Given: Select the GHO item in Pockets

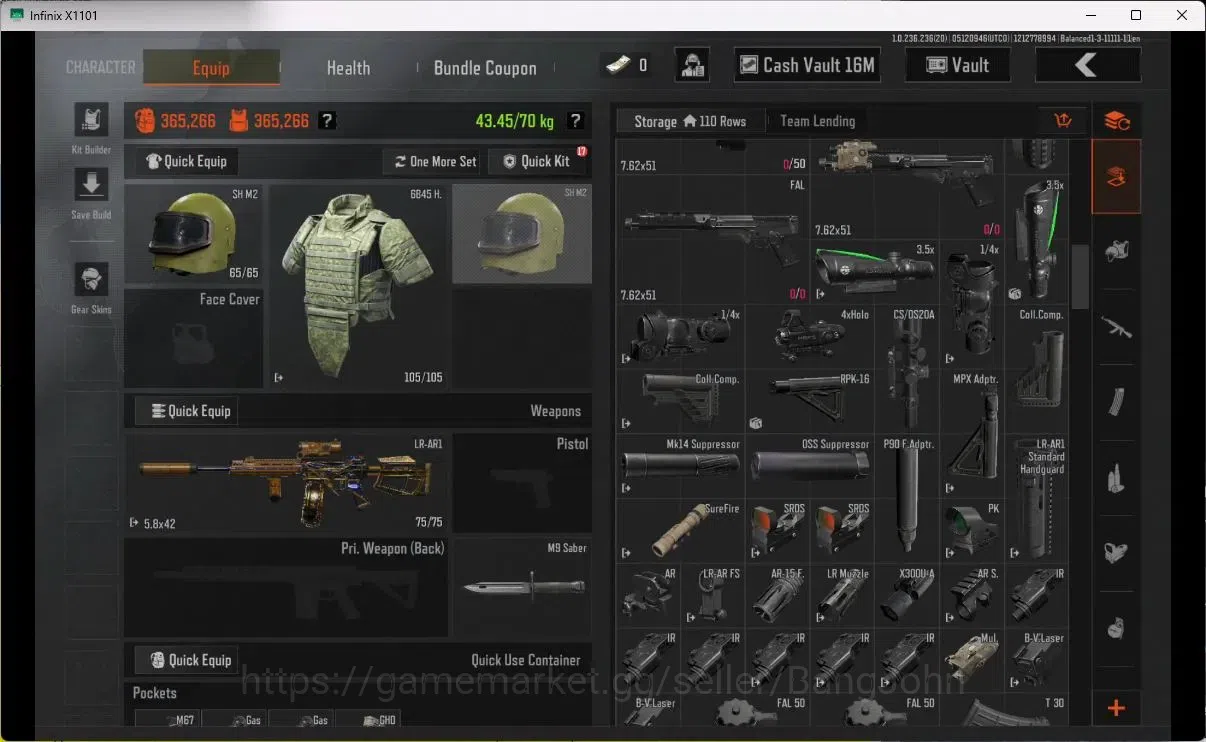Looking at the screenshot, I should pos(368,720).
